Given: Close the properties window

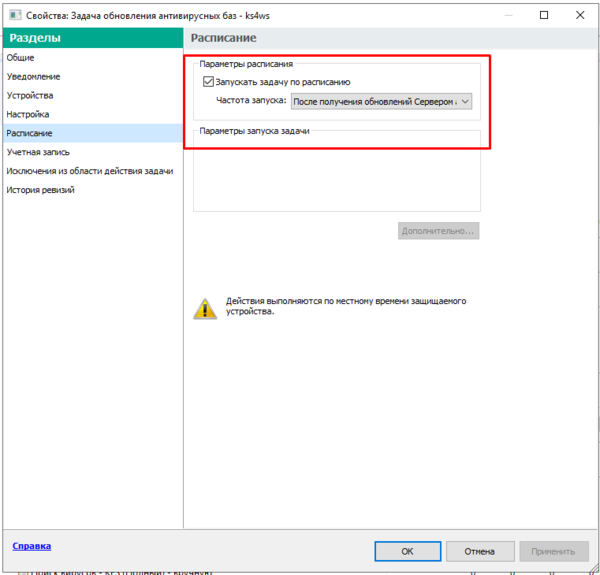Looking at the screenshot, I should (x=580, y=15).
